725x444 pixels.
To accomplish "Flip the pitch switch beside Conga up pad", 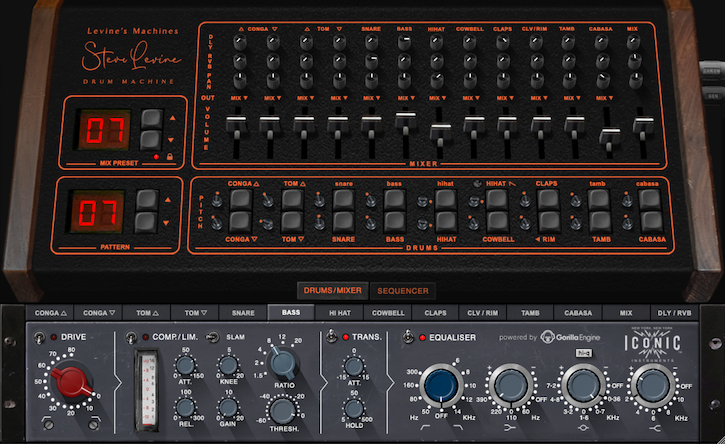I will click(215, 200).
